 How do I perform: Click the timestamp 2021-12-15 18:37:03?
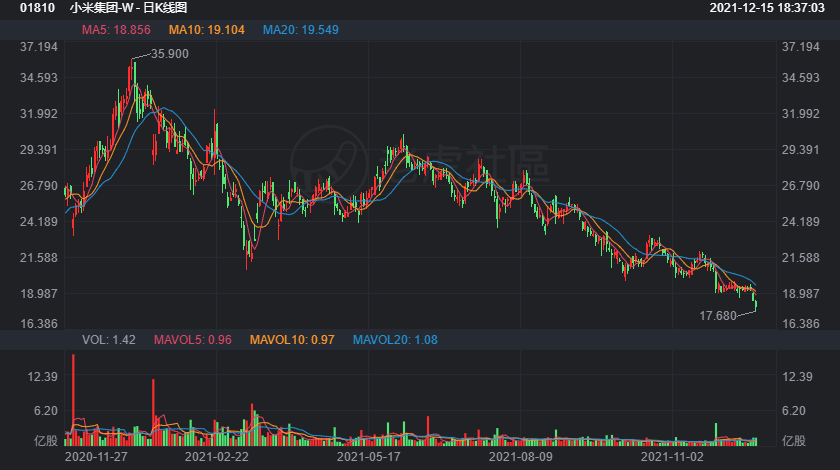point(767,8)
